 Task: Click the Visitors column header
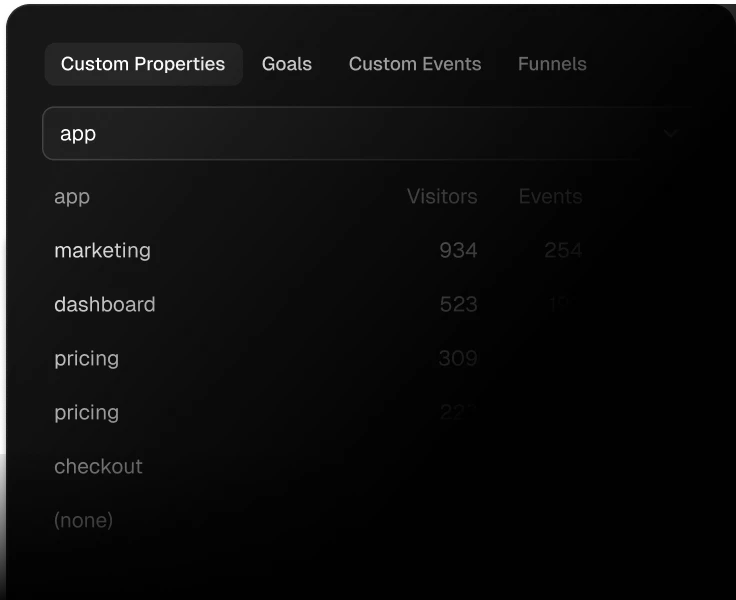pos(442,196)
